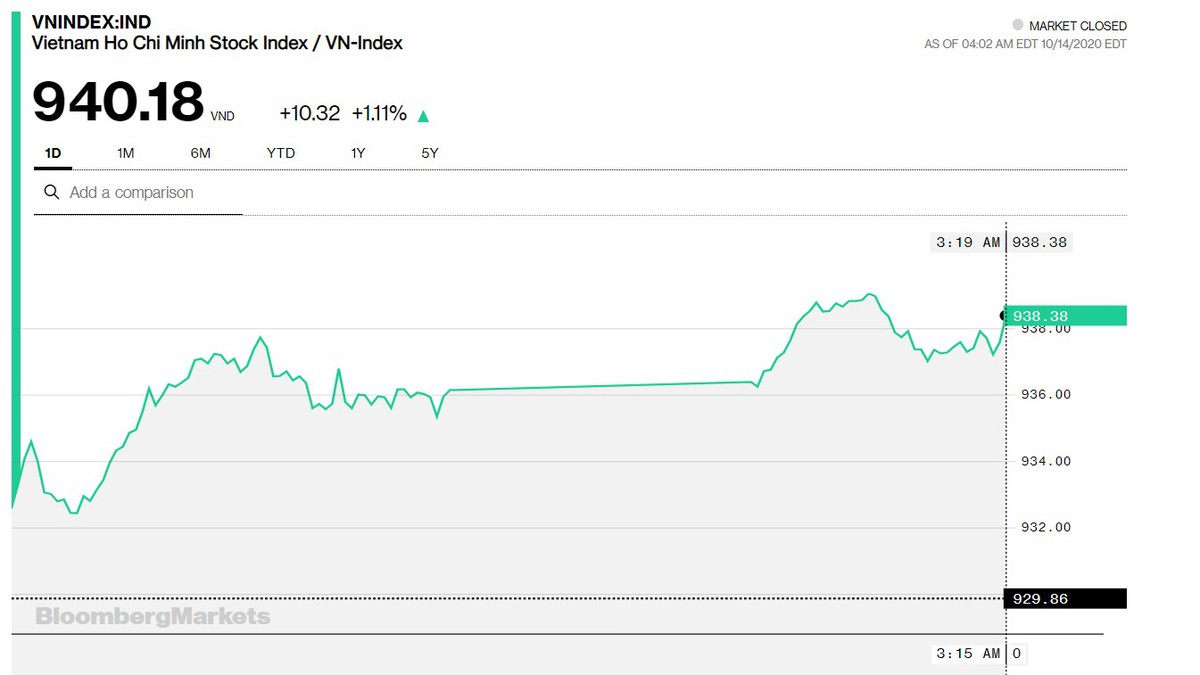The width and height of the screenshot is (1200, 675).
Task: Click the 940.18 index price
Action: pyautogui.click(x=118, y=102)
